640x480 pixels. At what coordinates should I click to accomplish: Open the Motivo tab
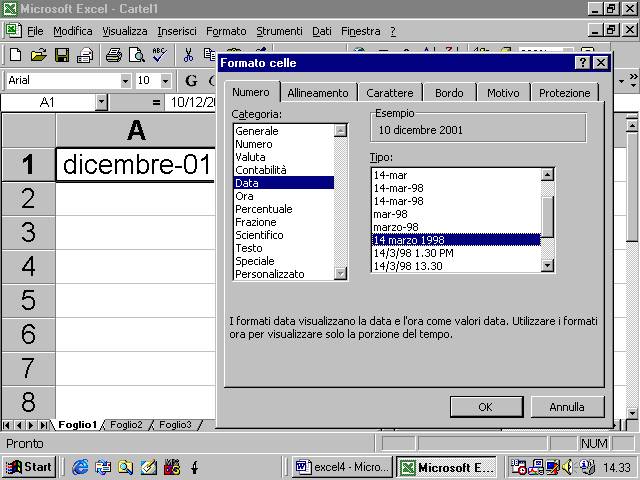tap(503, 93)
